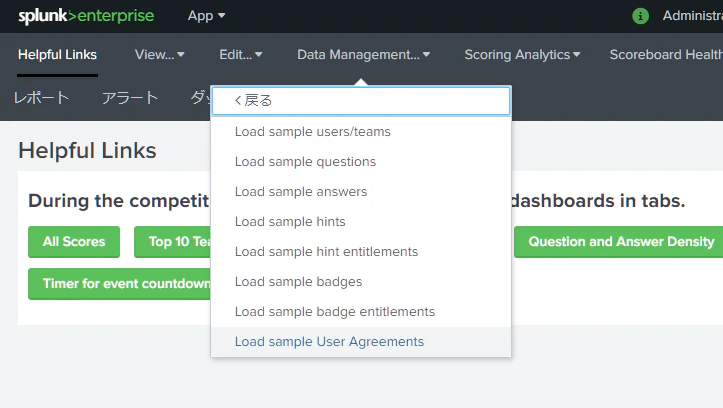
Task: Choose Load sample users/teams
Action: pyautogui.click(x=361, y=132)
